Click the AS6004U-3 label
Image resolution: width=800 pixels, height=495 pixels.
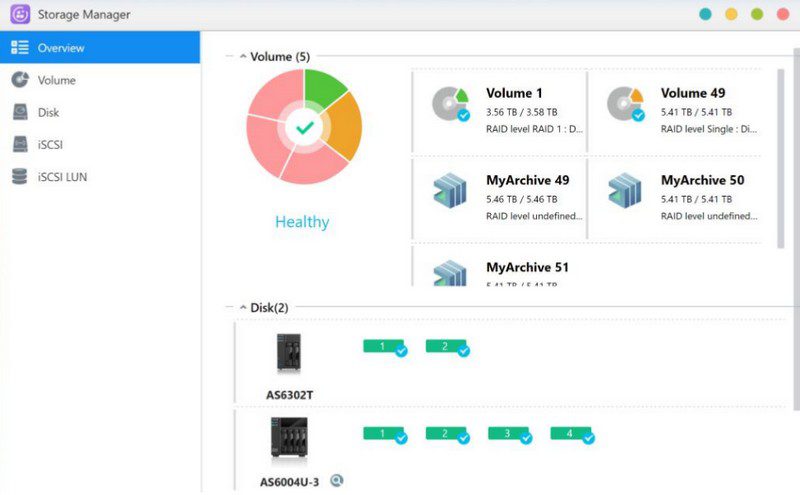(289, 482)
